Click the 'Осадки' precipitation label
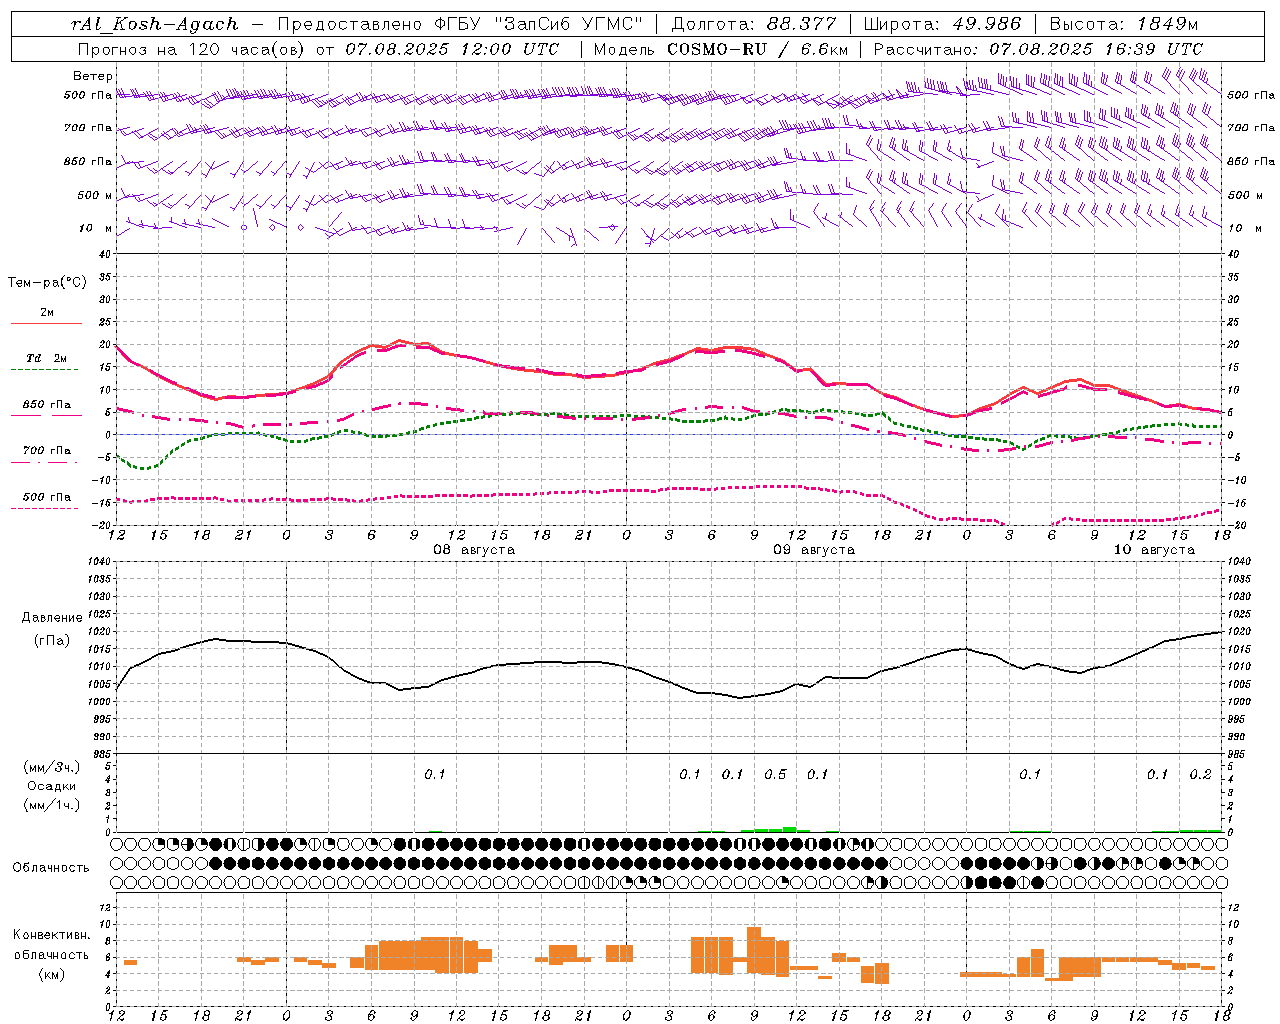 pyautogui.click(x=52, y=786)
